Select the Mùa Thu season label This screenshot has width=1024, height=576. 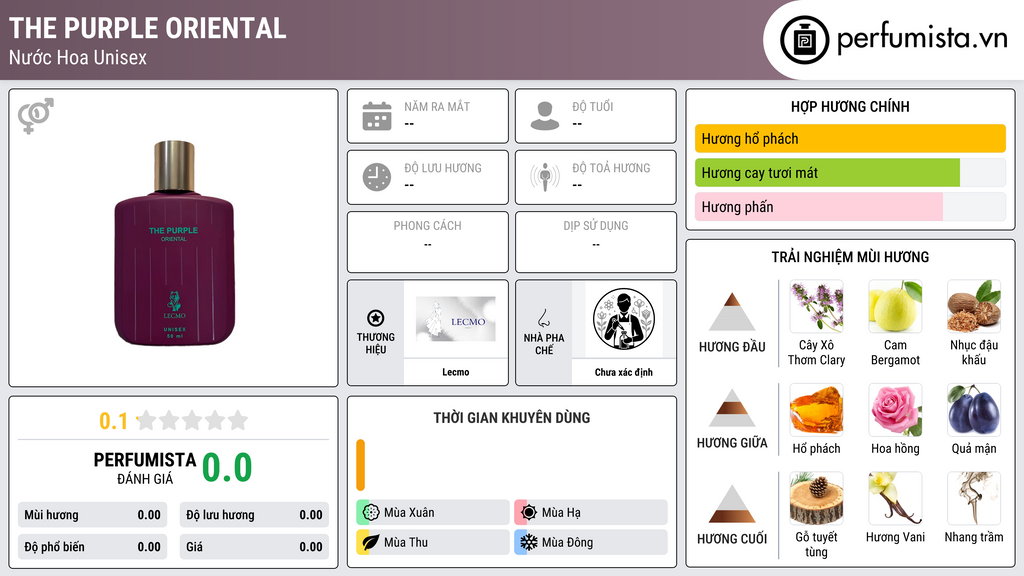pos(406,542)
